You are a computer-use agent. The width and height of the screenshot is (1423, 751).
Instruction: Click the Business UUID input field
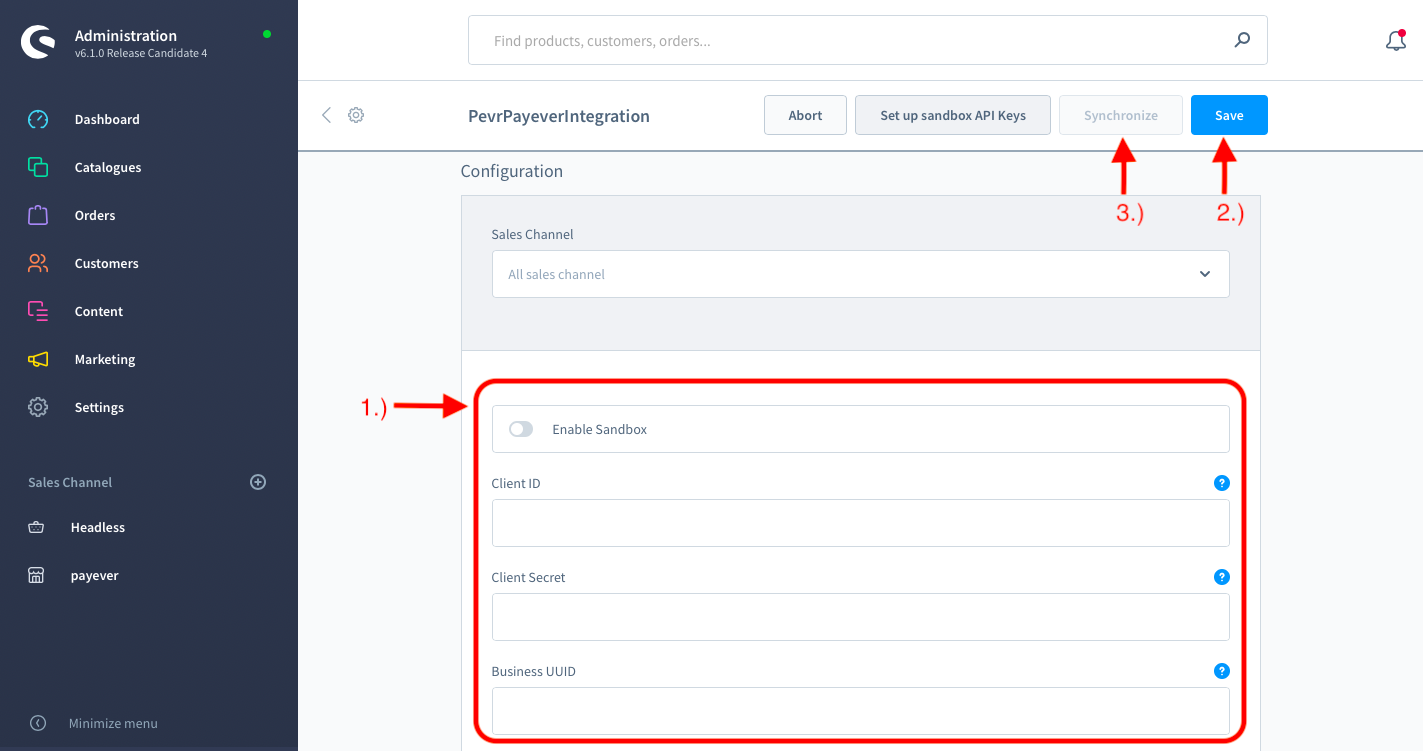(860, 711)
